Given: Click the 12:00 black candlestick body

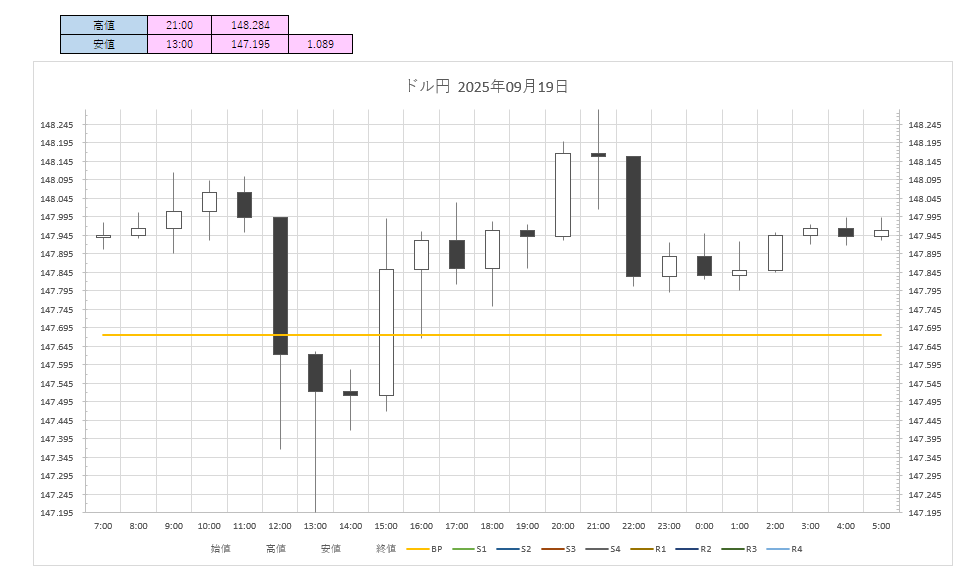Looking at the screenshot, I should [x=280, y=285].
